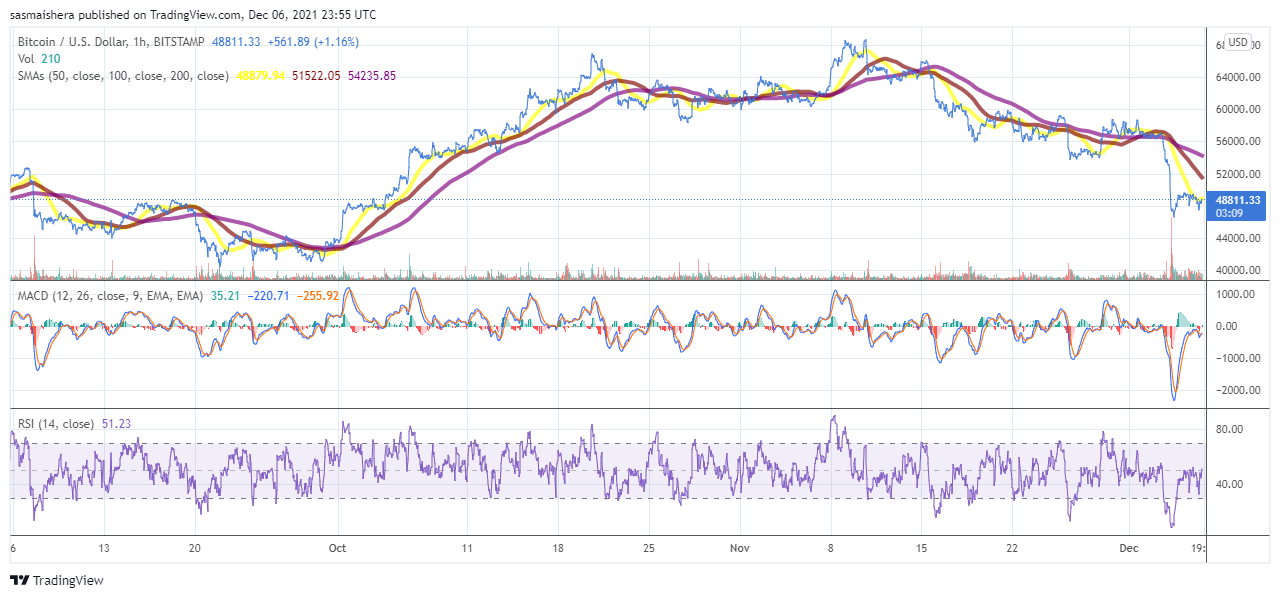The width and height of the screenshot is (1280, 598).
Task: Click the Dec label on the time axis
Action: point(1130,548)
